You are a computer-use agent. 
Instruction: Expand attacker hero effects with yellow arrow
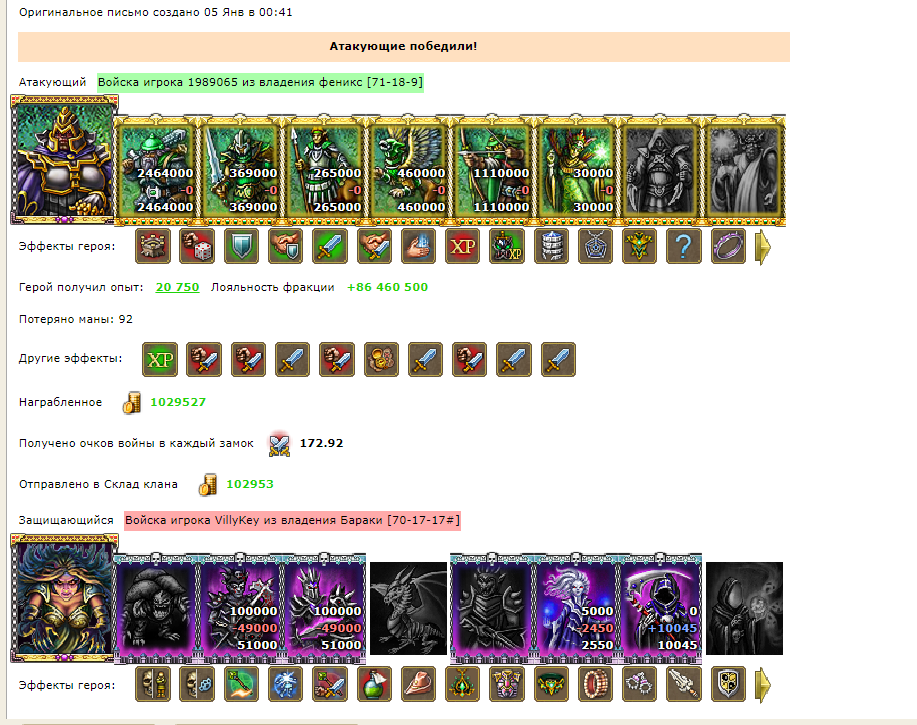(x=763, y=247)
